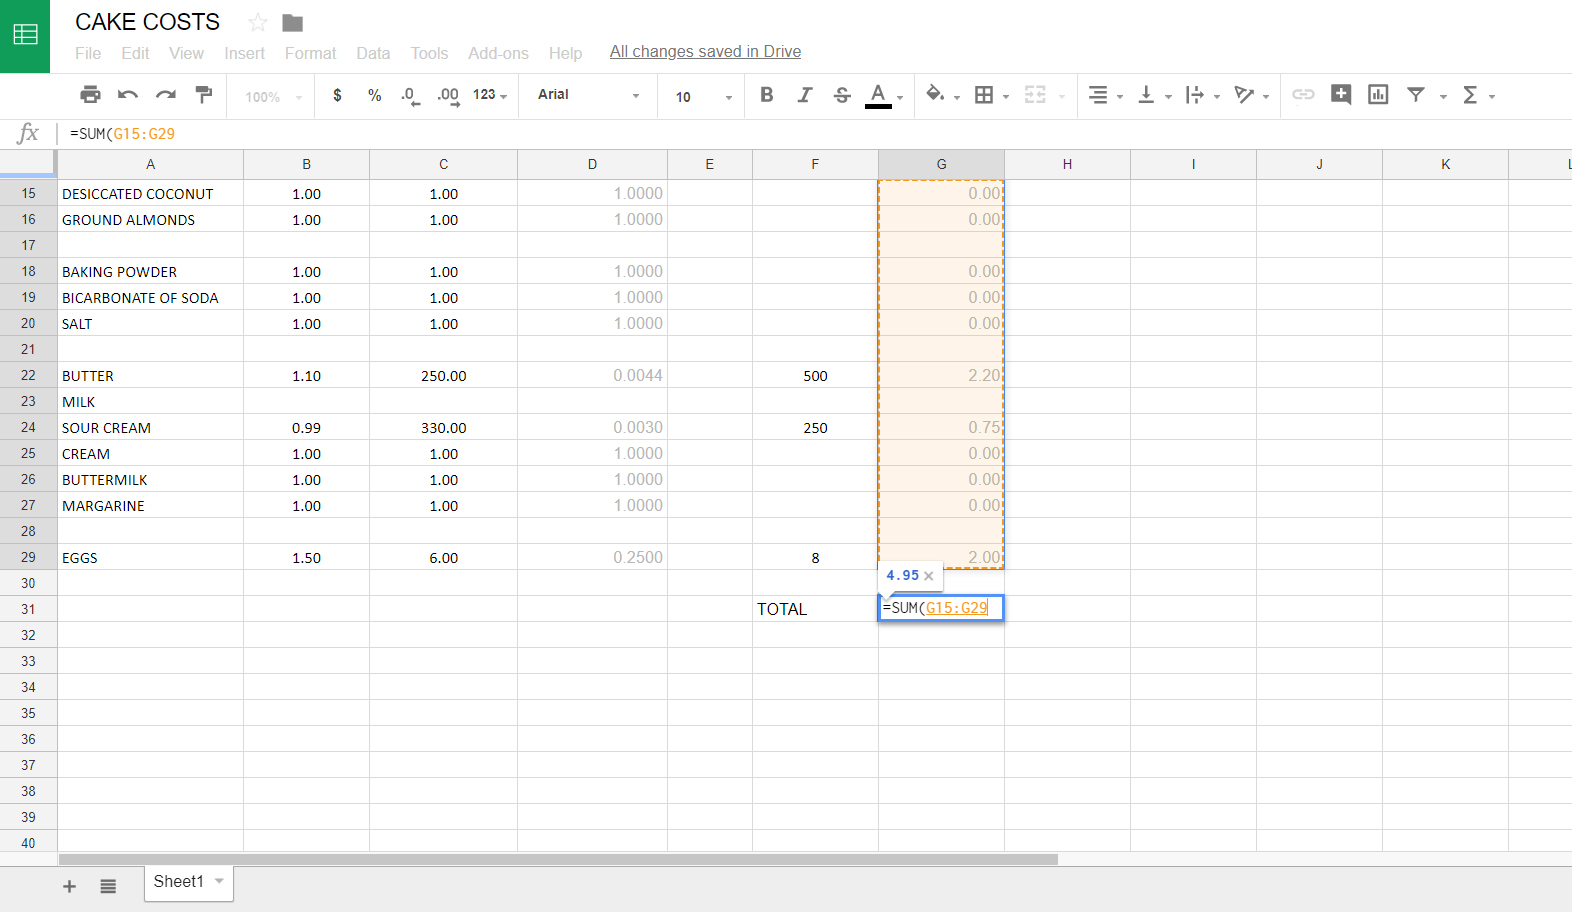1572x912 pixels.
Task: Open the Data menu
Action: coord(373,53)
